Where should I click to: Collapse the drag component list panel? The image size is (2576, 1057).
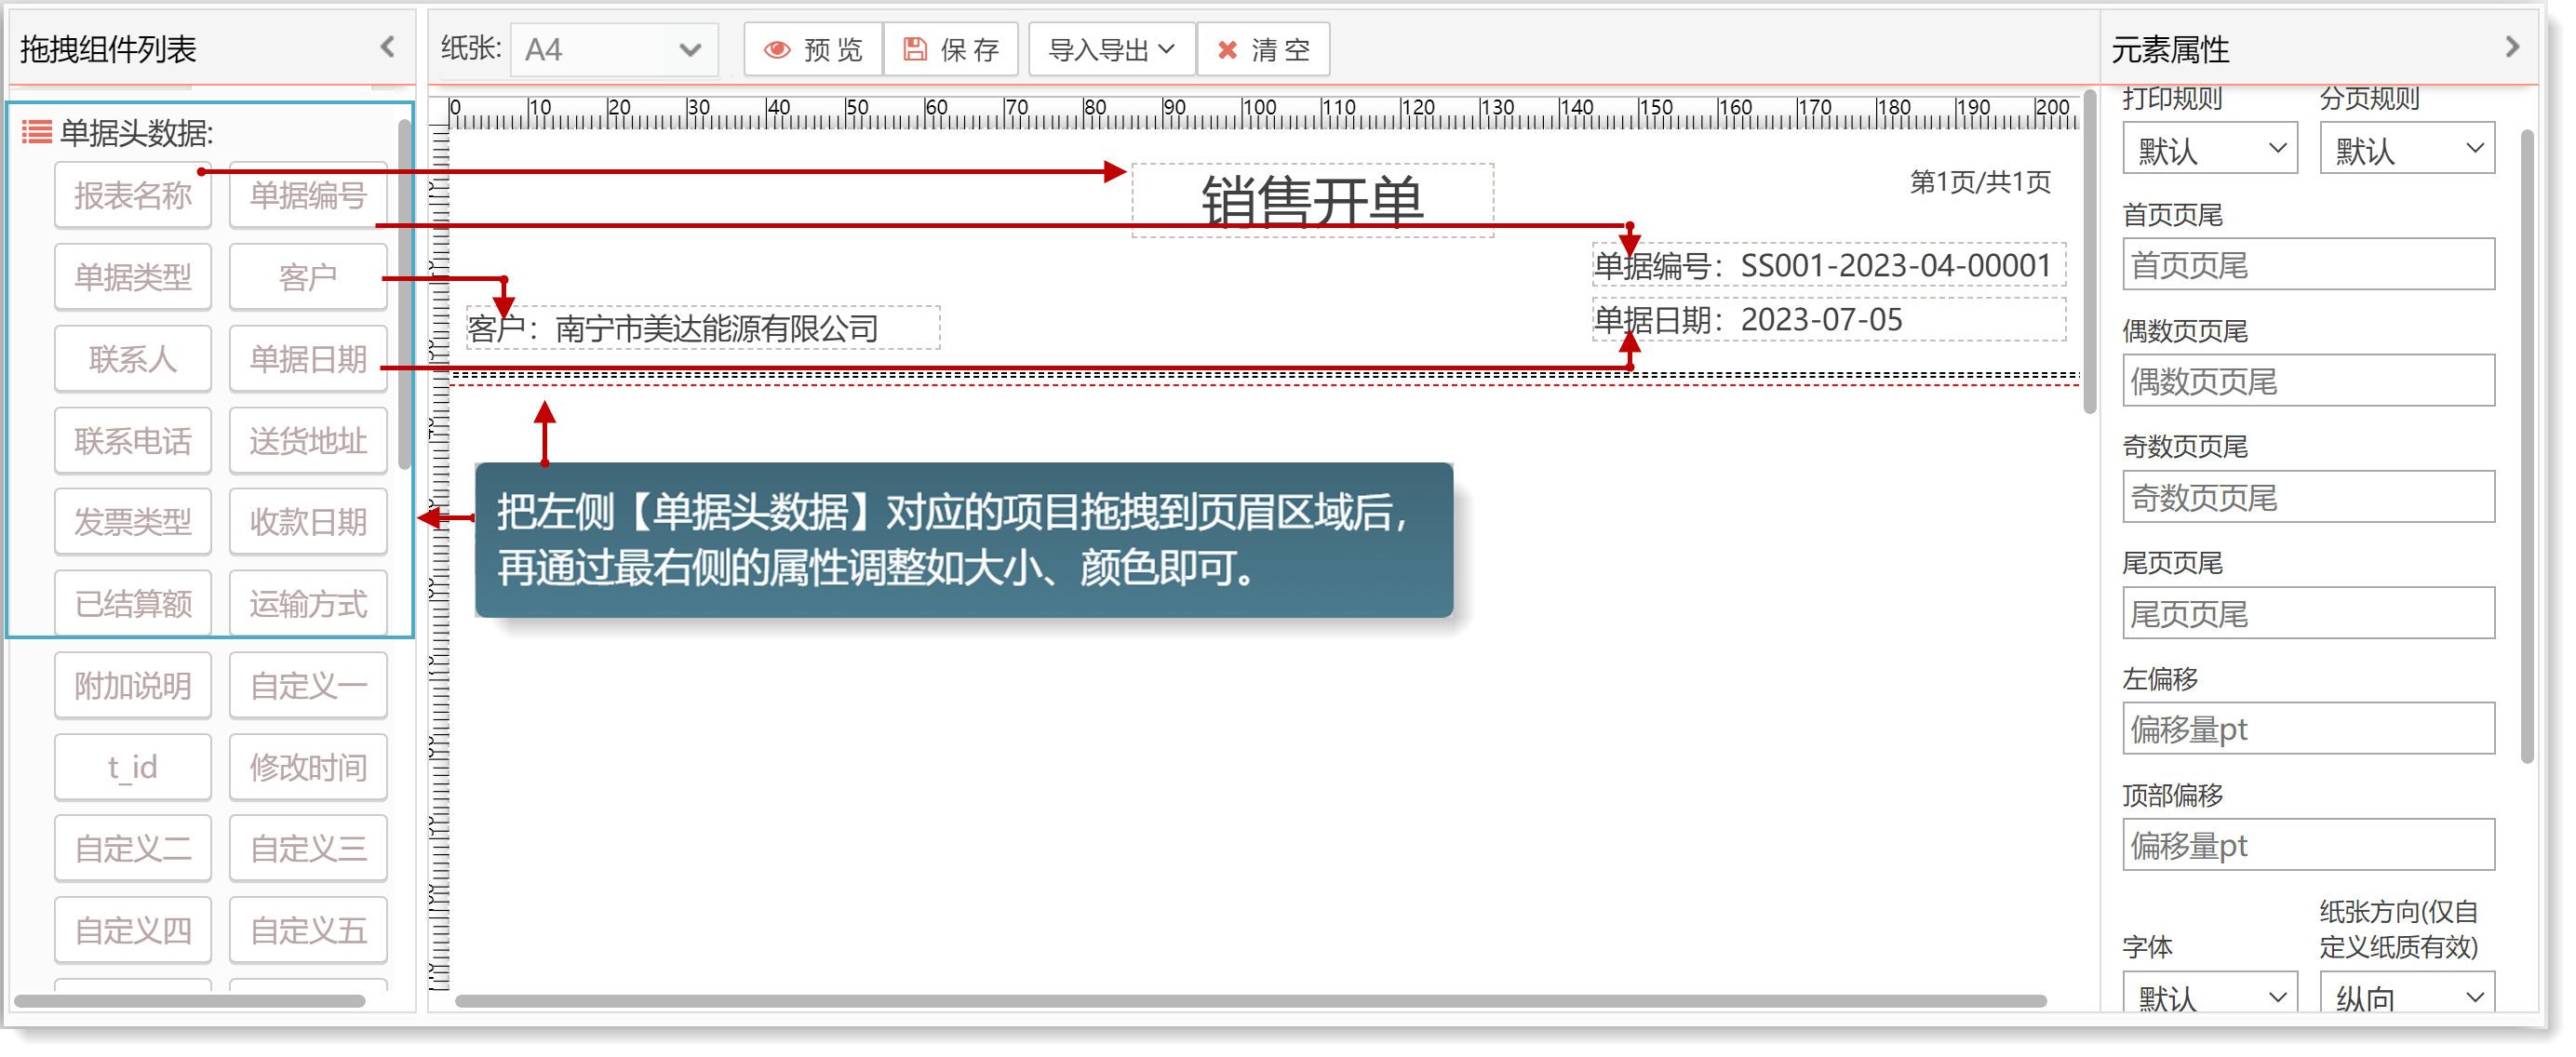tap(388, 47)
